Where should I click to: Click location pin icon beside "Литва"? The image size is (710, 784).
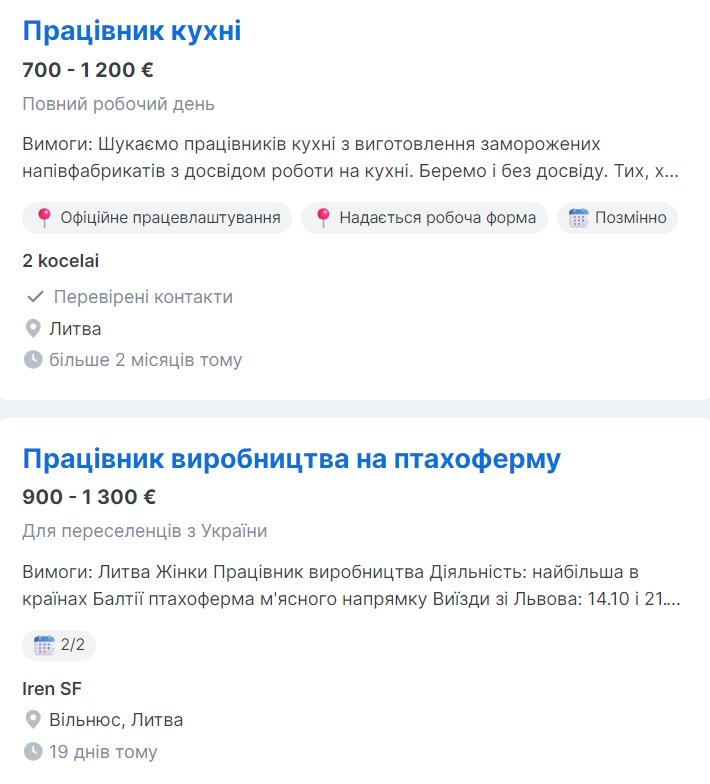pos(33,329)
